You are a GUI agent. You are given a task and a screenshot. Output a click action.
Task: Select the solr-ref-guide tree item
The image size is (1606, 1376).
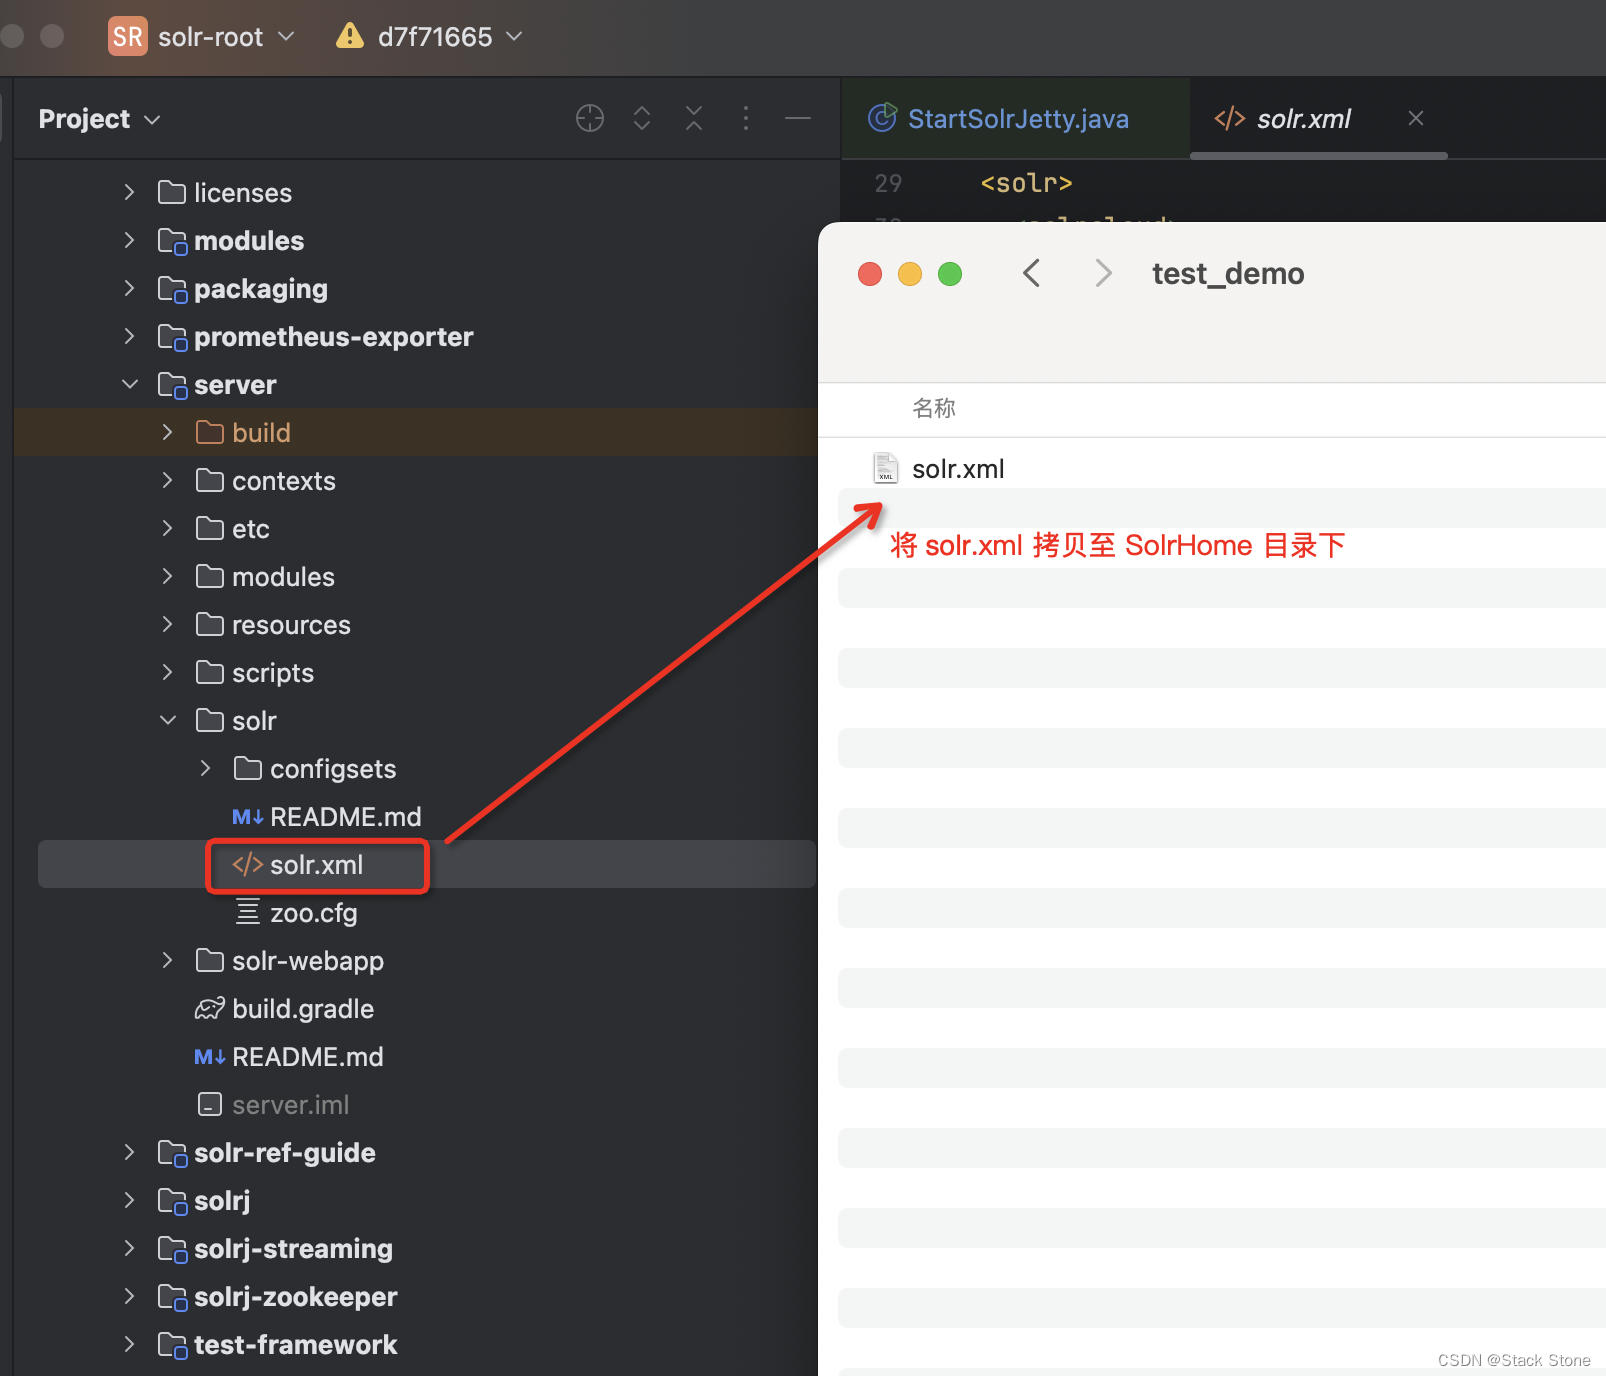[x=284, y=1153]
